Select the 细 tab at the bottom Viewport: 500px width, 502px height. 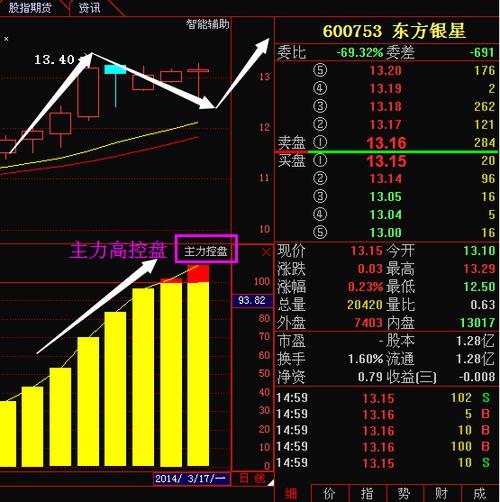(291, 494)
